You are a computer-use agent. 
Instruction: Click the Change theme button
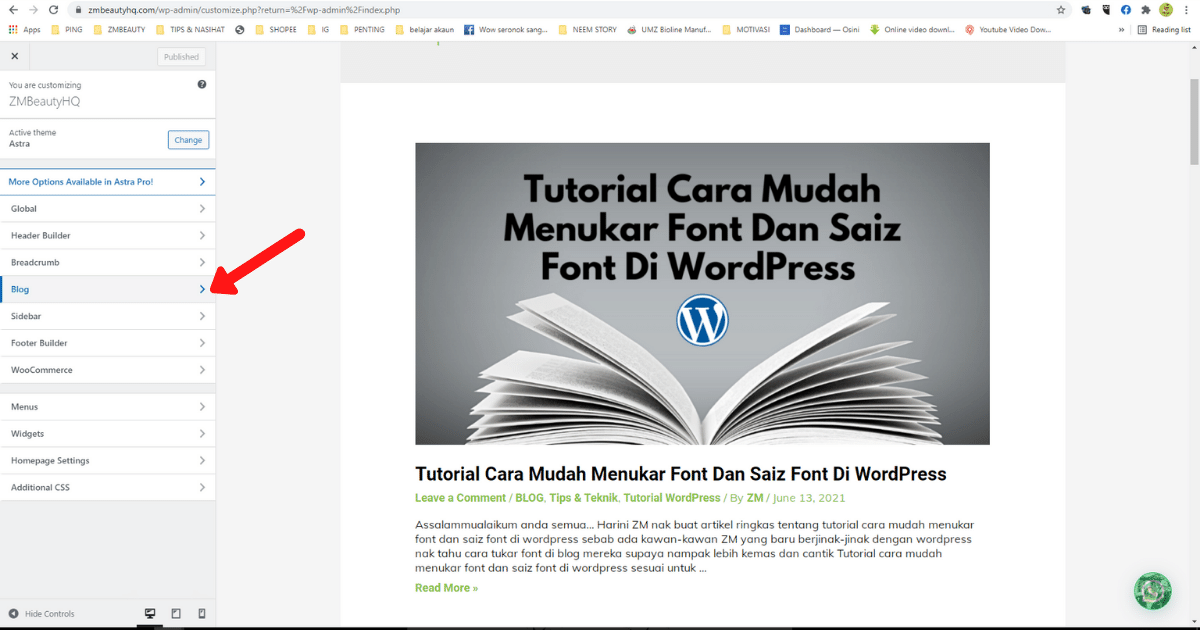188,140
